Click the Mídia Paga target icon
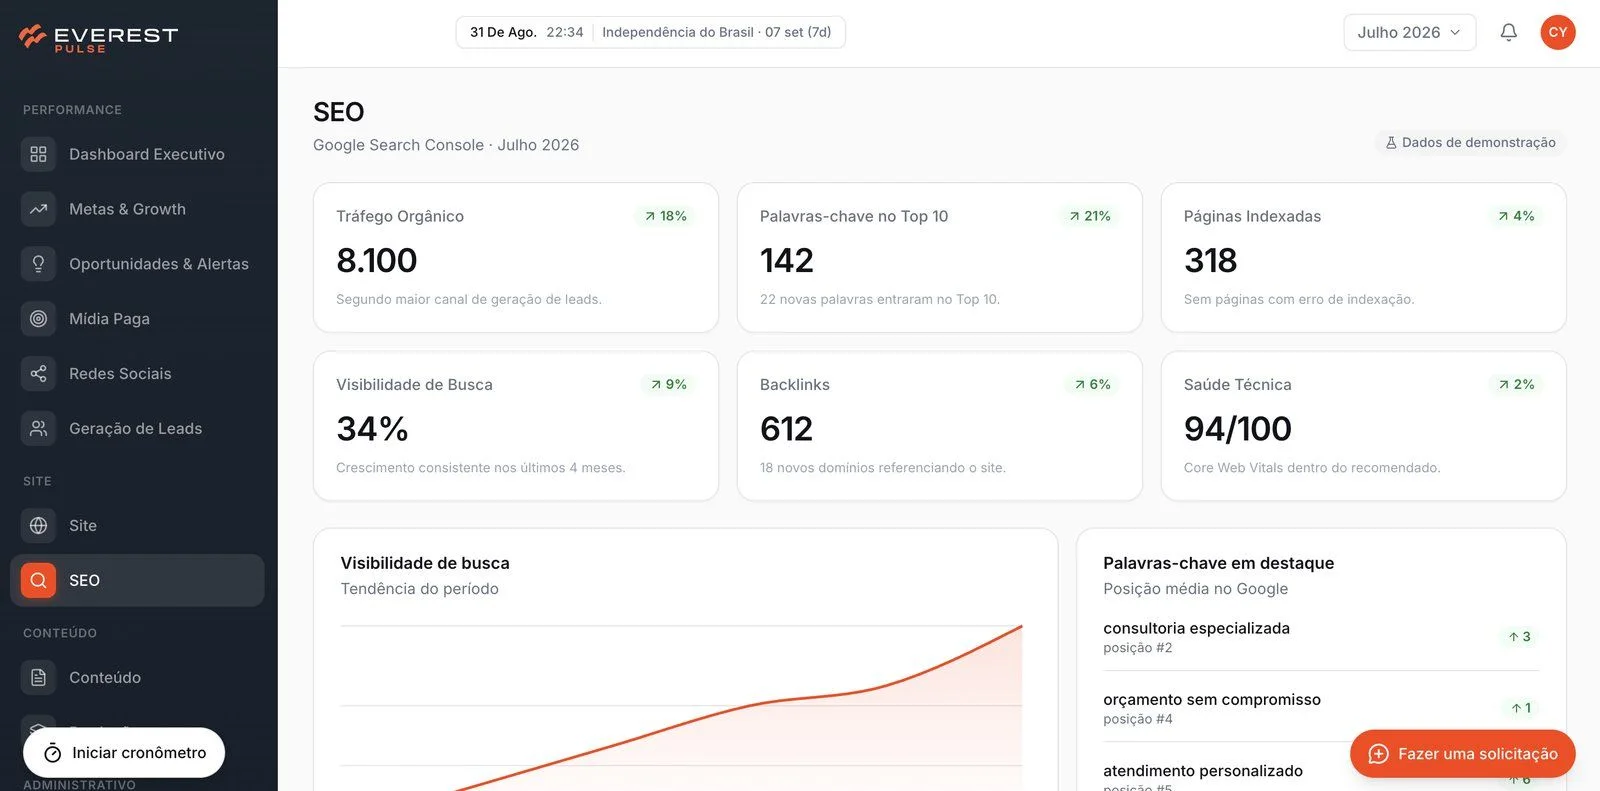Screen dimensions: 1600x791 point(38,319)
